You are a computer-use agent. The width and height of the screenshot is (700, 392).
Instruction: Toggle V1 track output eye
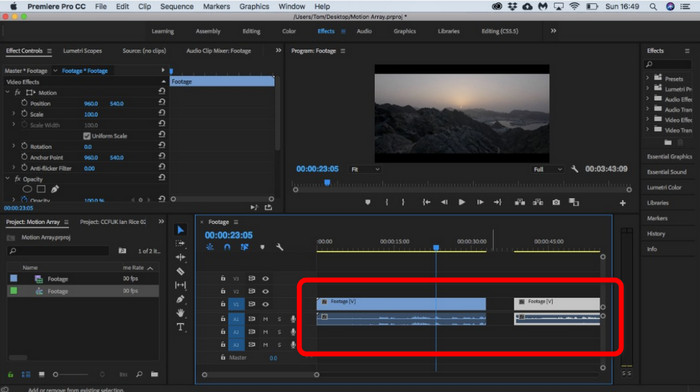266,304
